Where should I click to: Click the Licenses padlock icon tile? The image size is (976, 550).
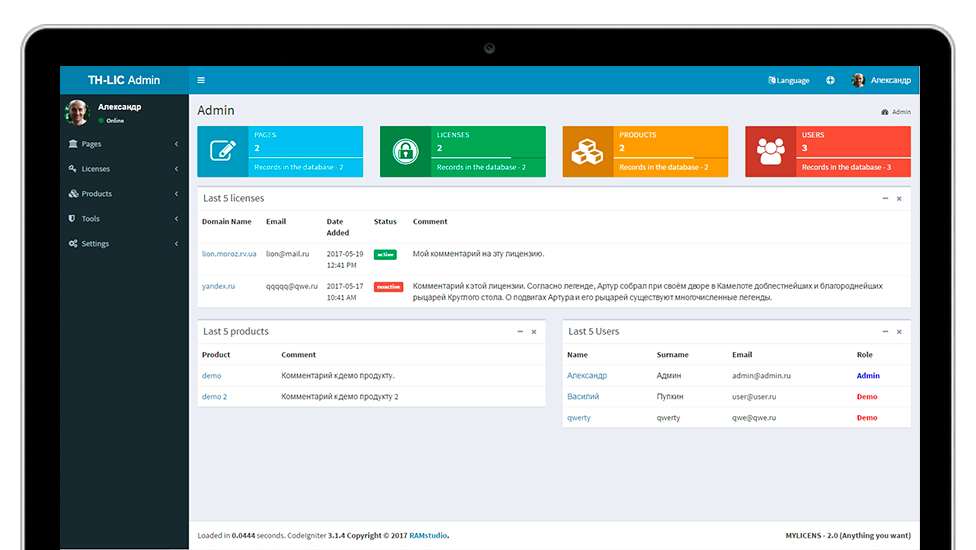405,151
